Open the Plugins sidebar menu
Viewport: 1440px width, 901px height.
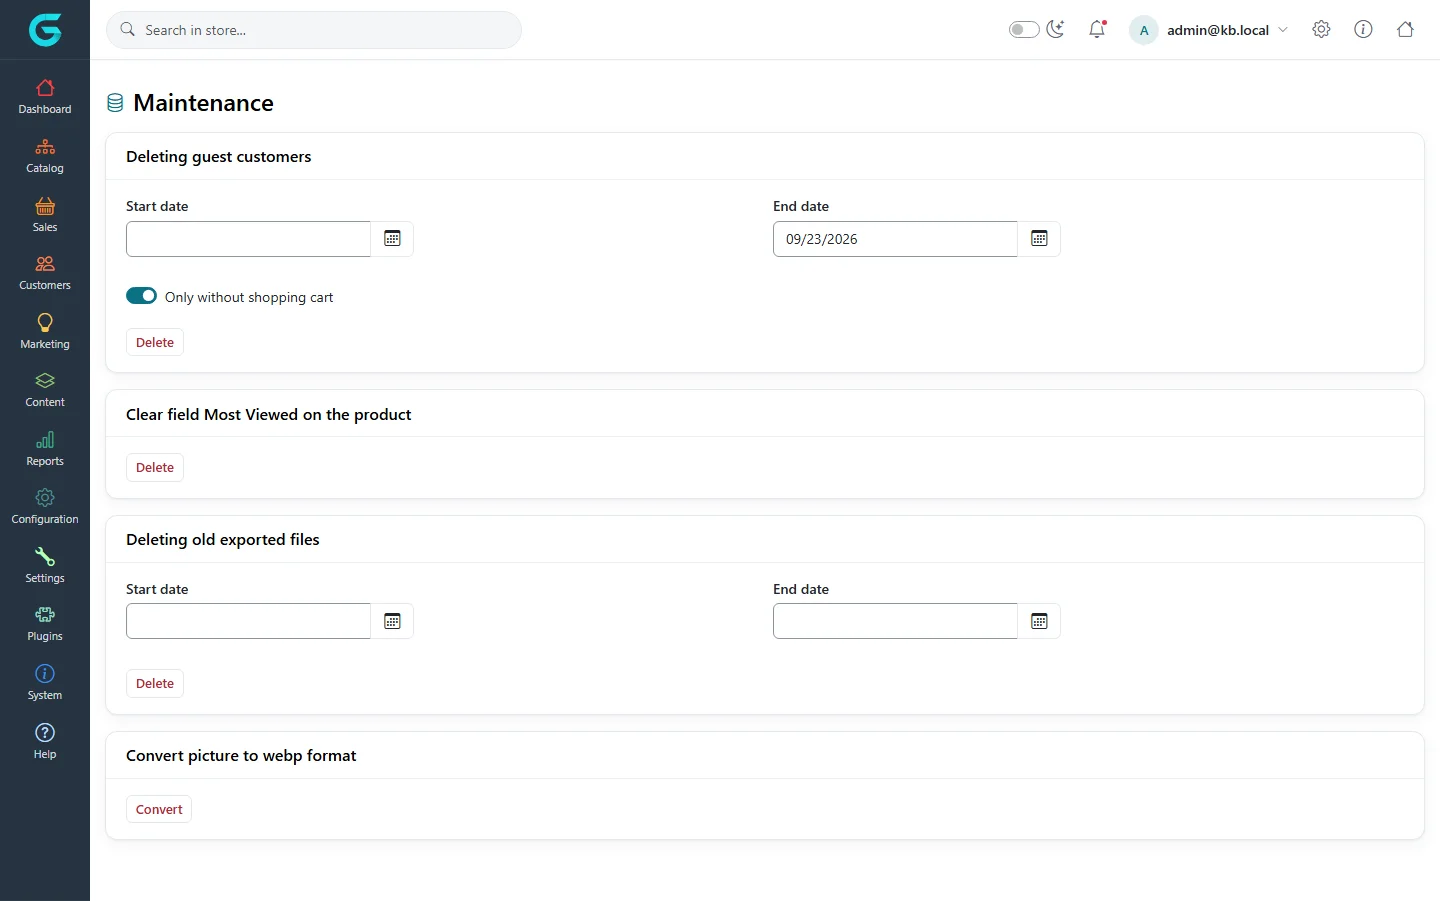(45, 624)
